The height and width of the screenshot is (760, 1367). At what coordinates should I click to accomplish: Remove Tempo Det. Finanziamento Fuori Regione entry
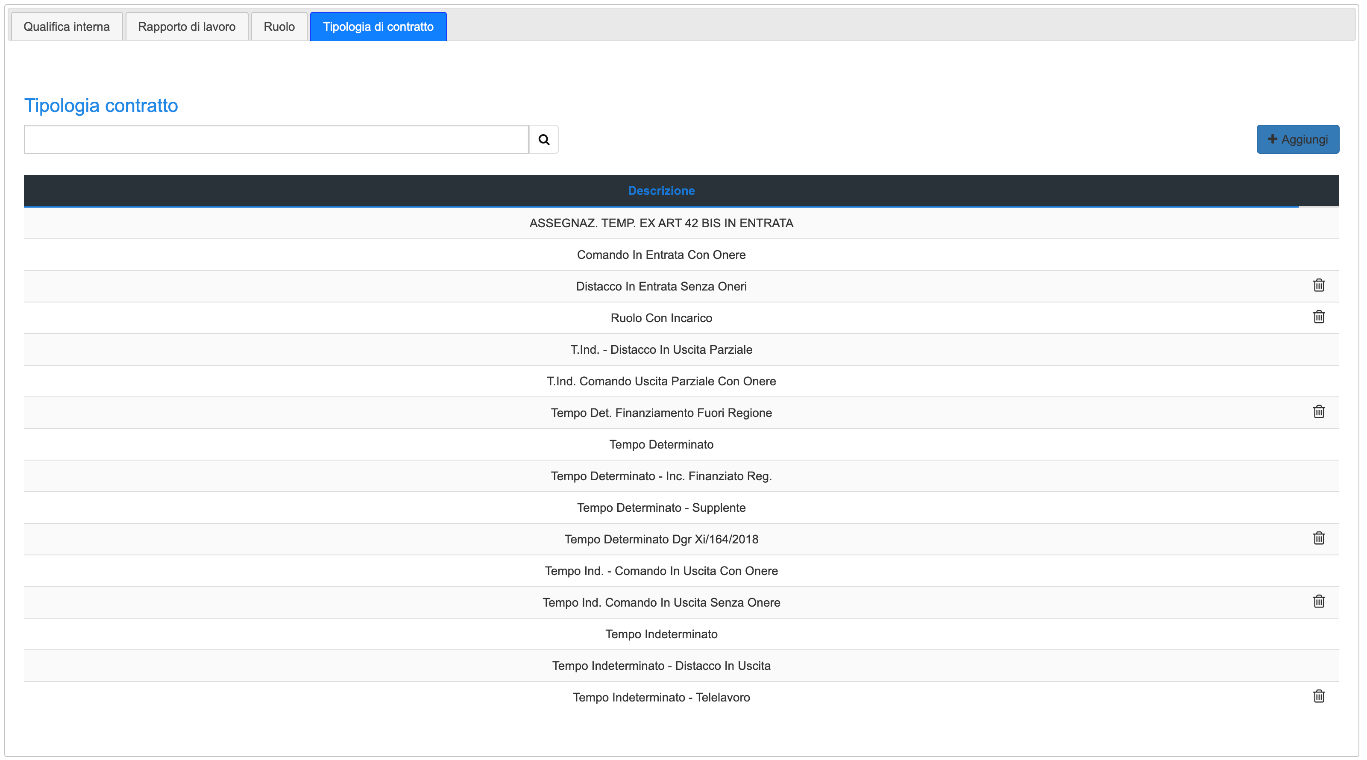click(1318, 411)
